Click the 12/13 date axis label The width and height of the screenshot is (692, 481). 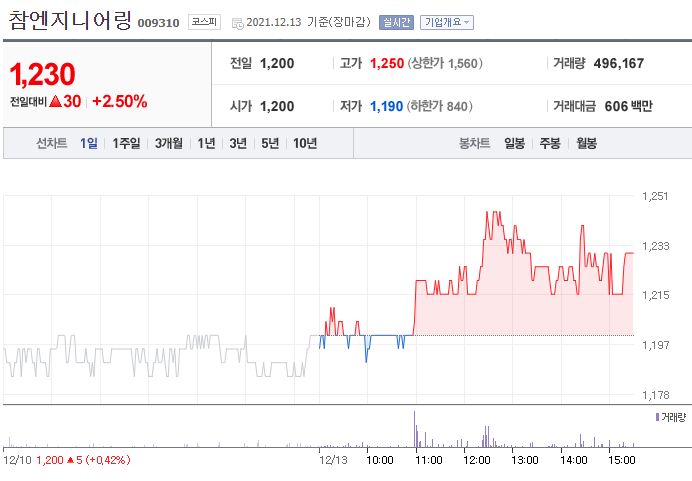click(333, 460)
